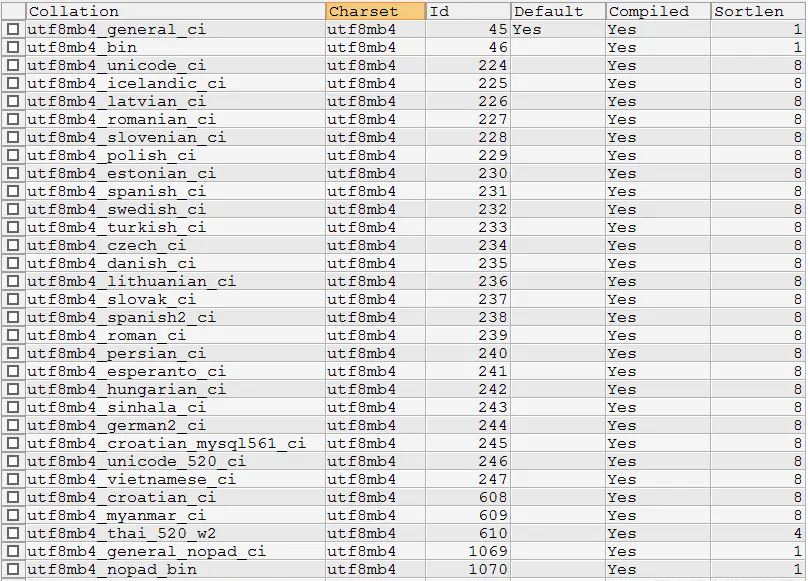Select the Id cell 1070

coord(468,569)
